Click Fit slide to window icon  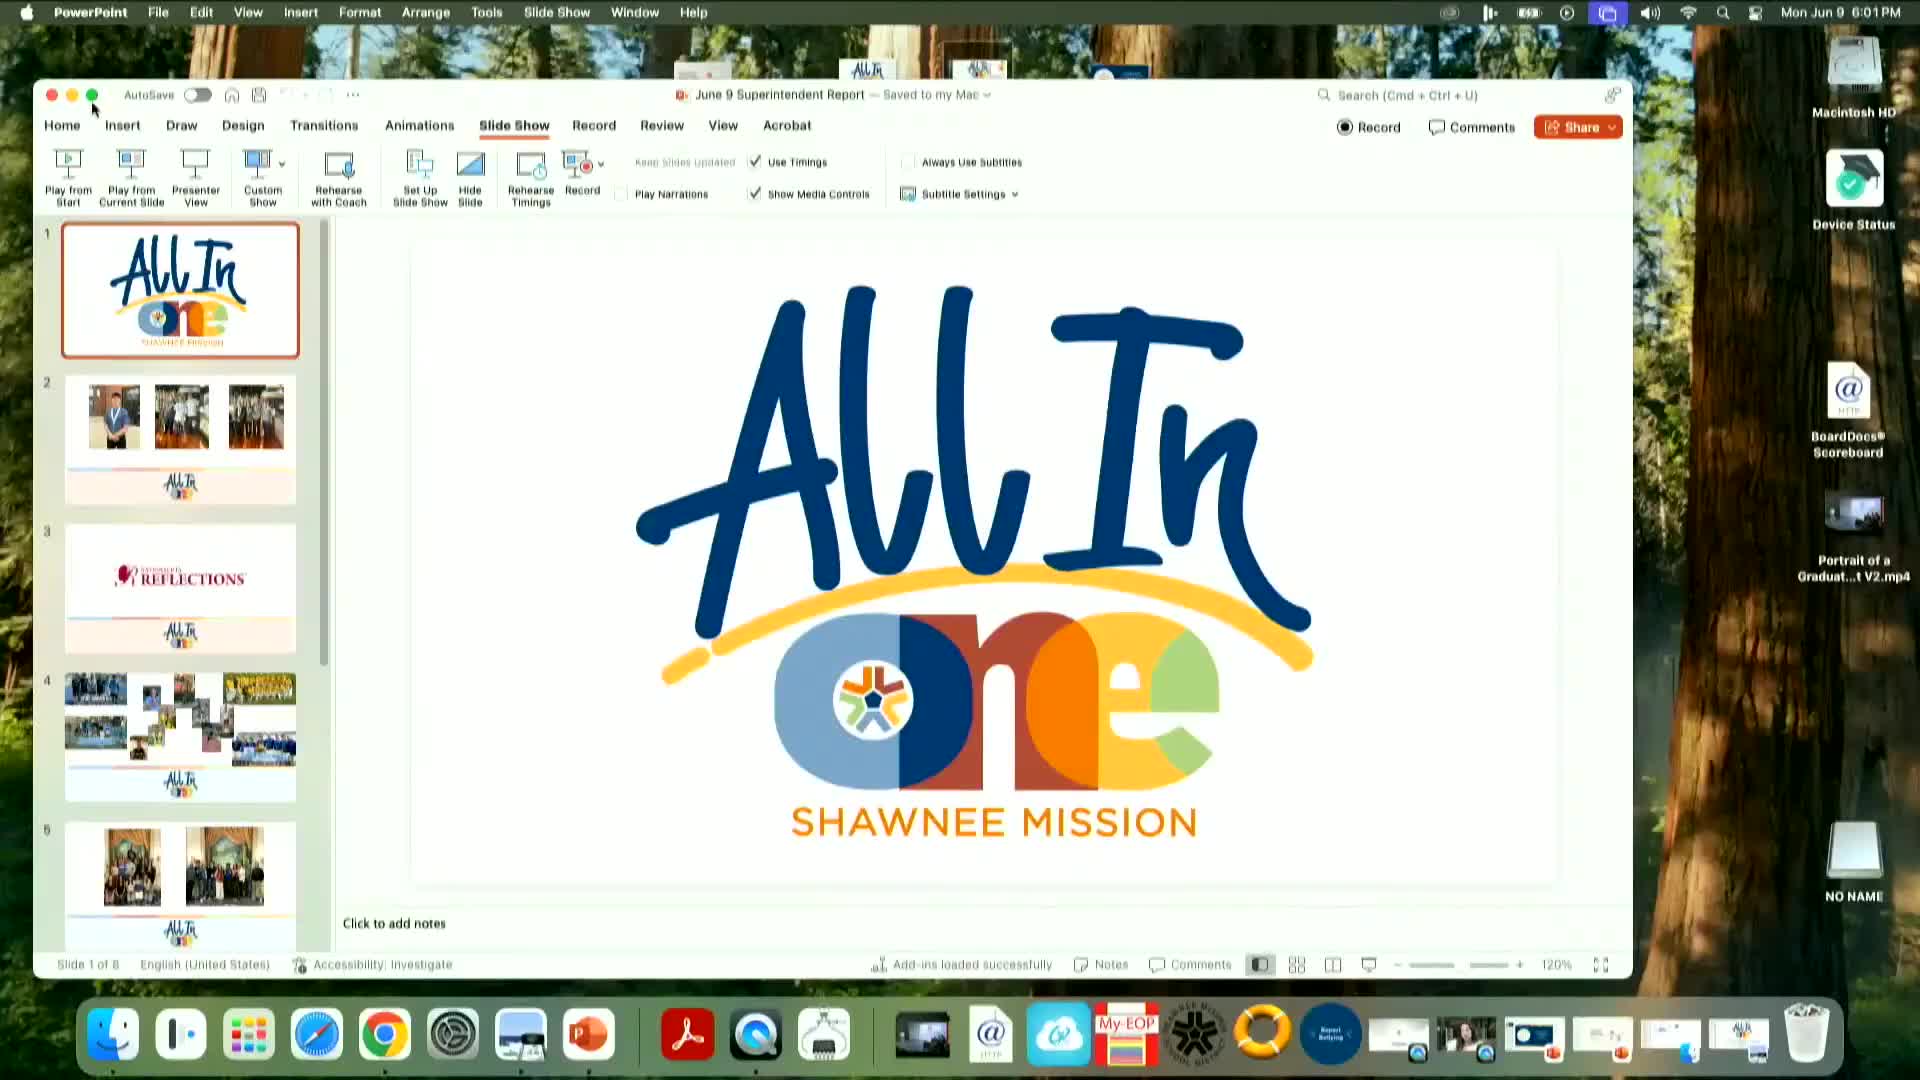1601,965
